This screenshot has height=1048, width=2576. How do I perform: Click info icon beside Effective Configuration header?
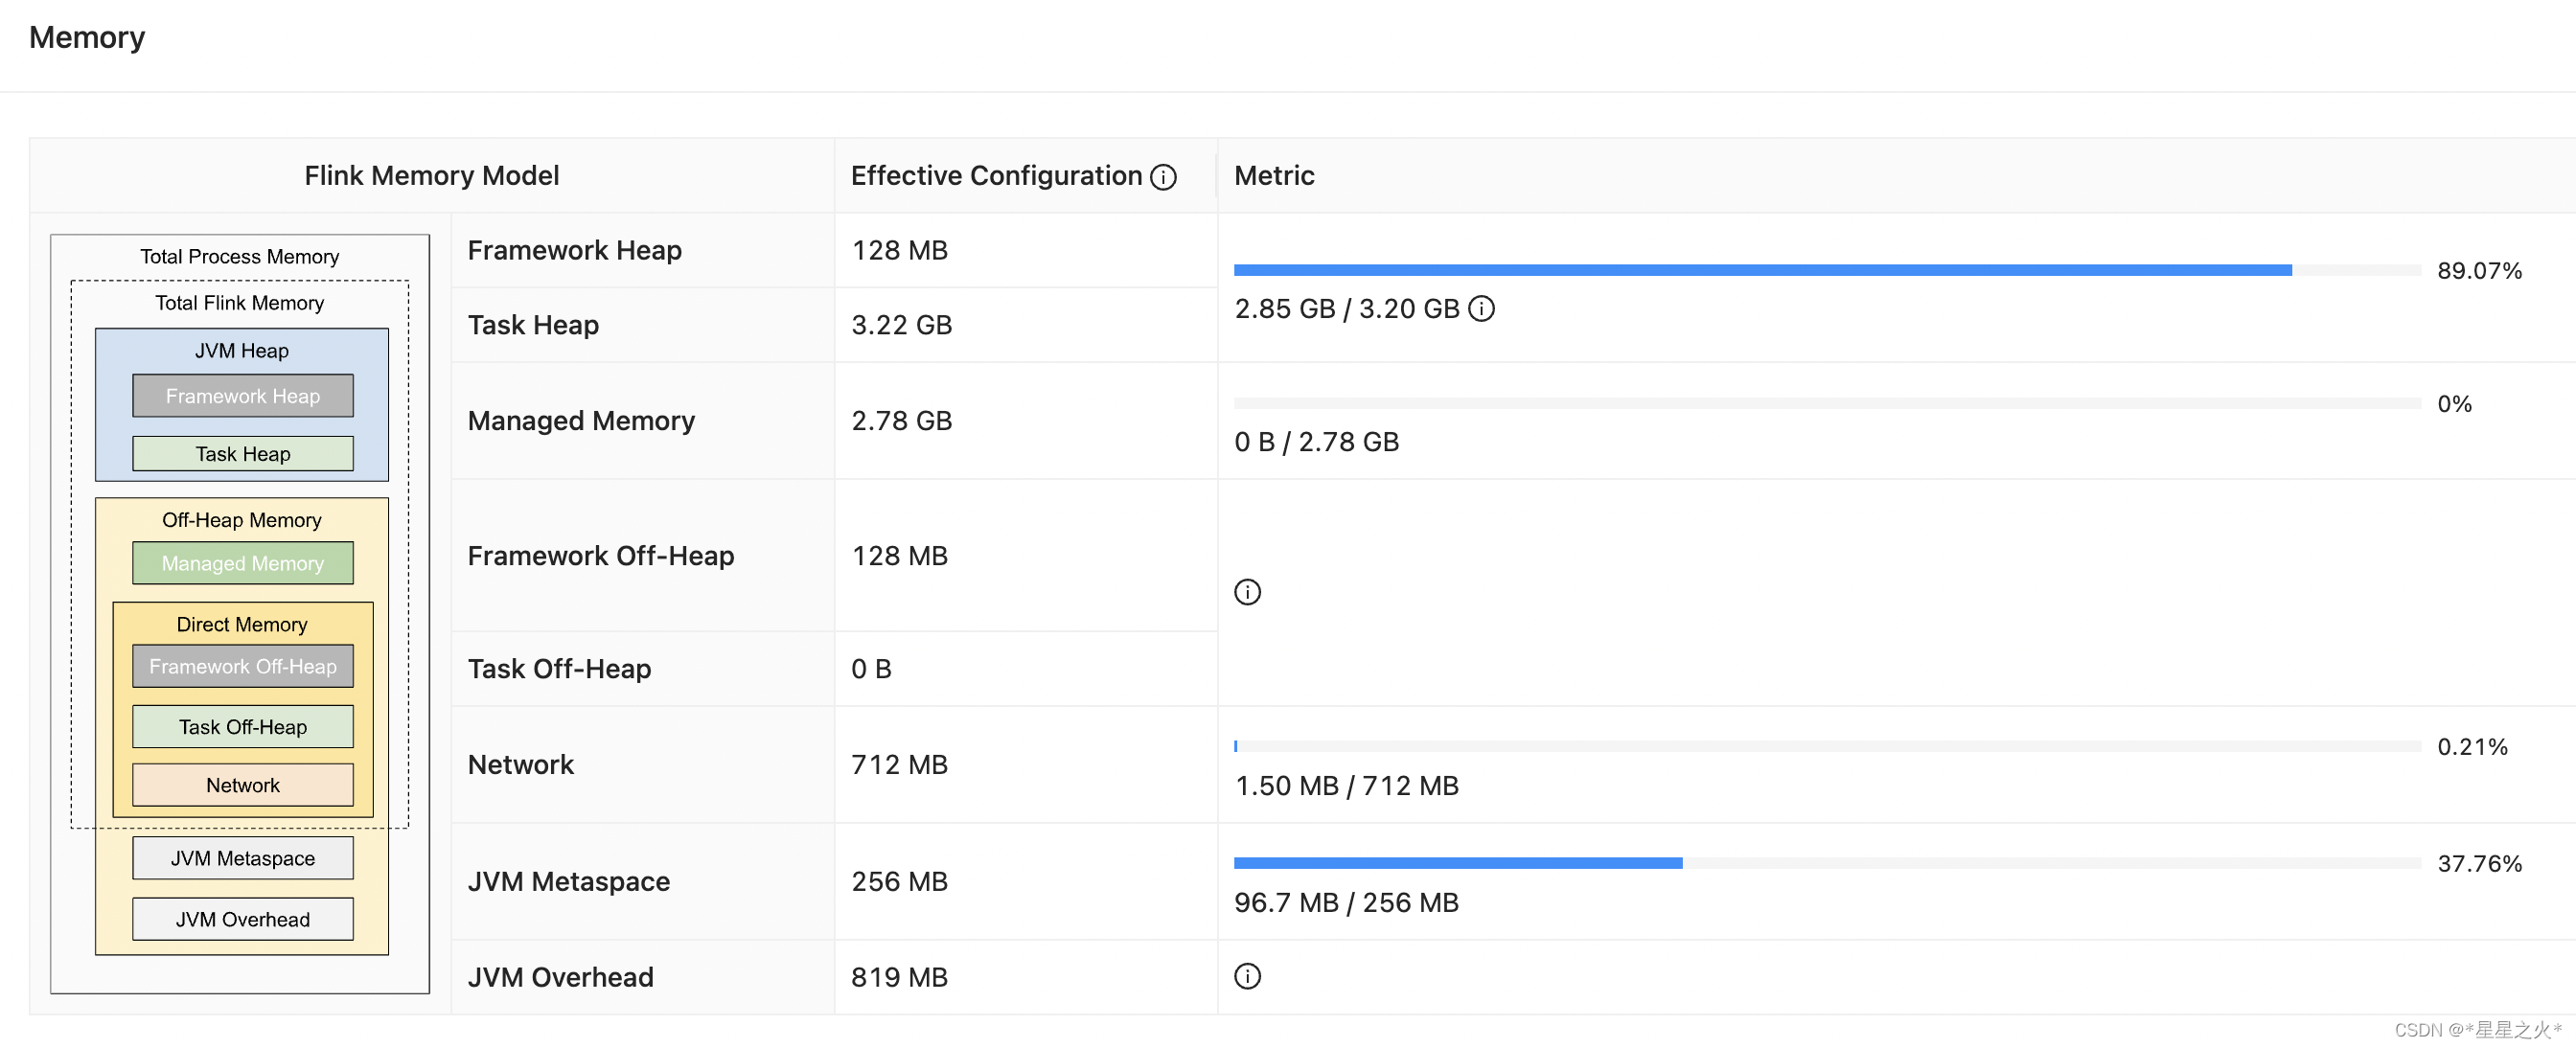click(x=1163, y=177)
